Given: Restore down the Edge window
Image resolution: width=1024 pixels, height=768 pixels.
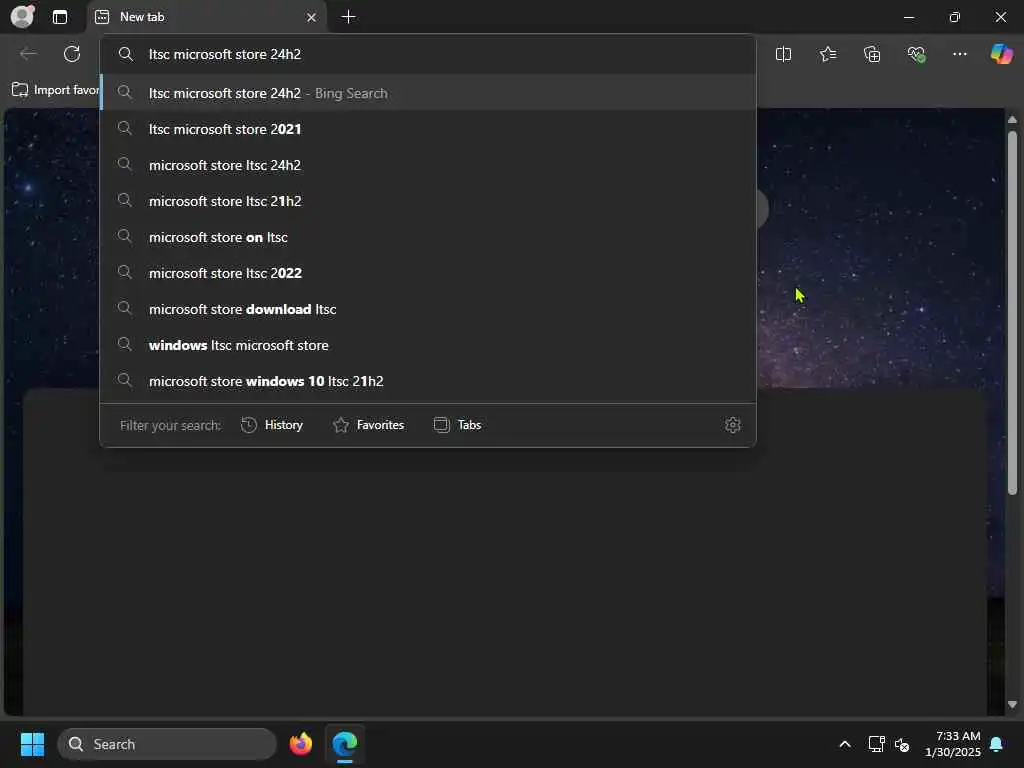Looking at the screenshot, I should [x=954, y=17].
